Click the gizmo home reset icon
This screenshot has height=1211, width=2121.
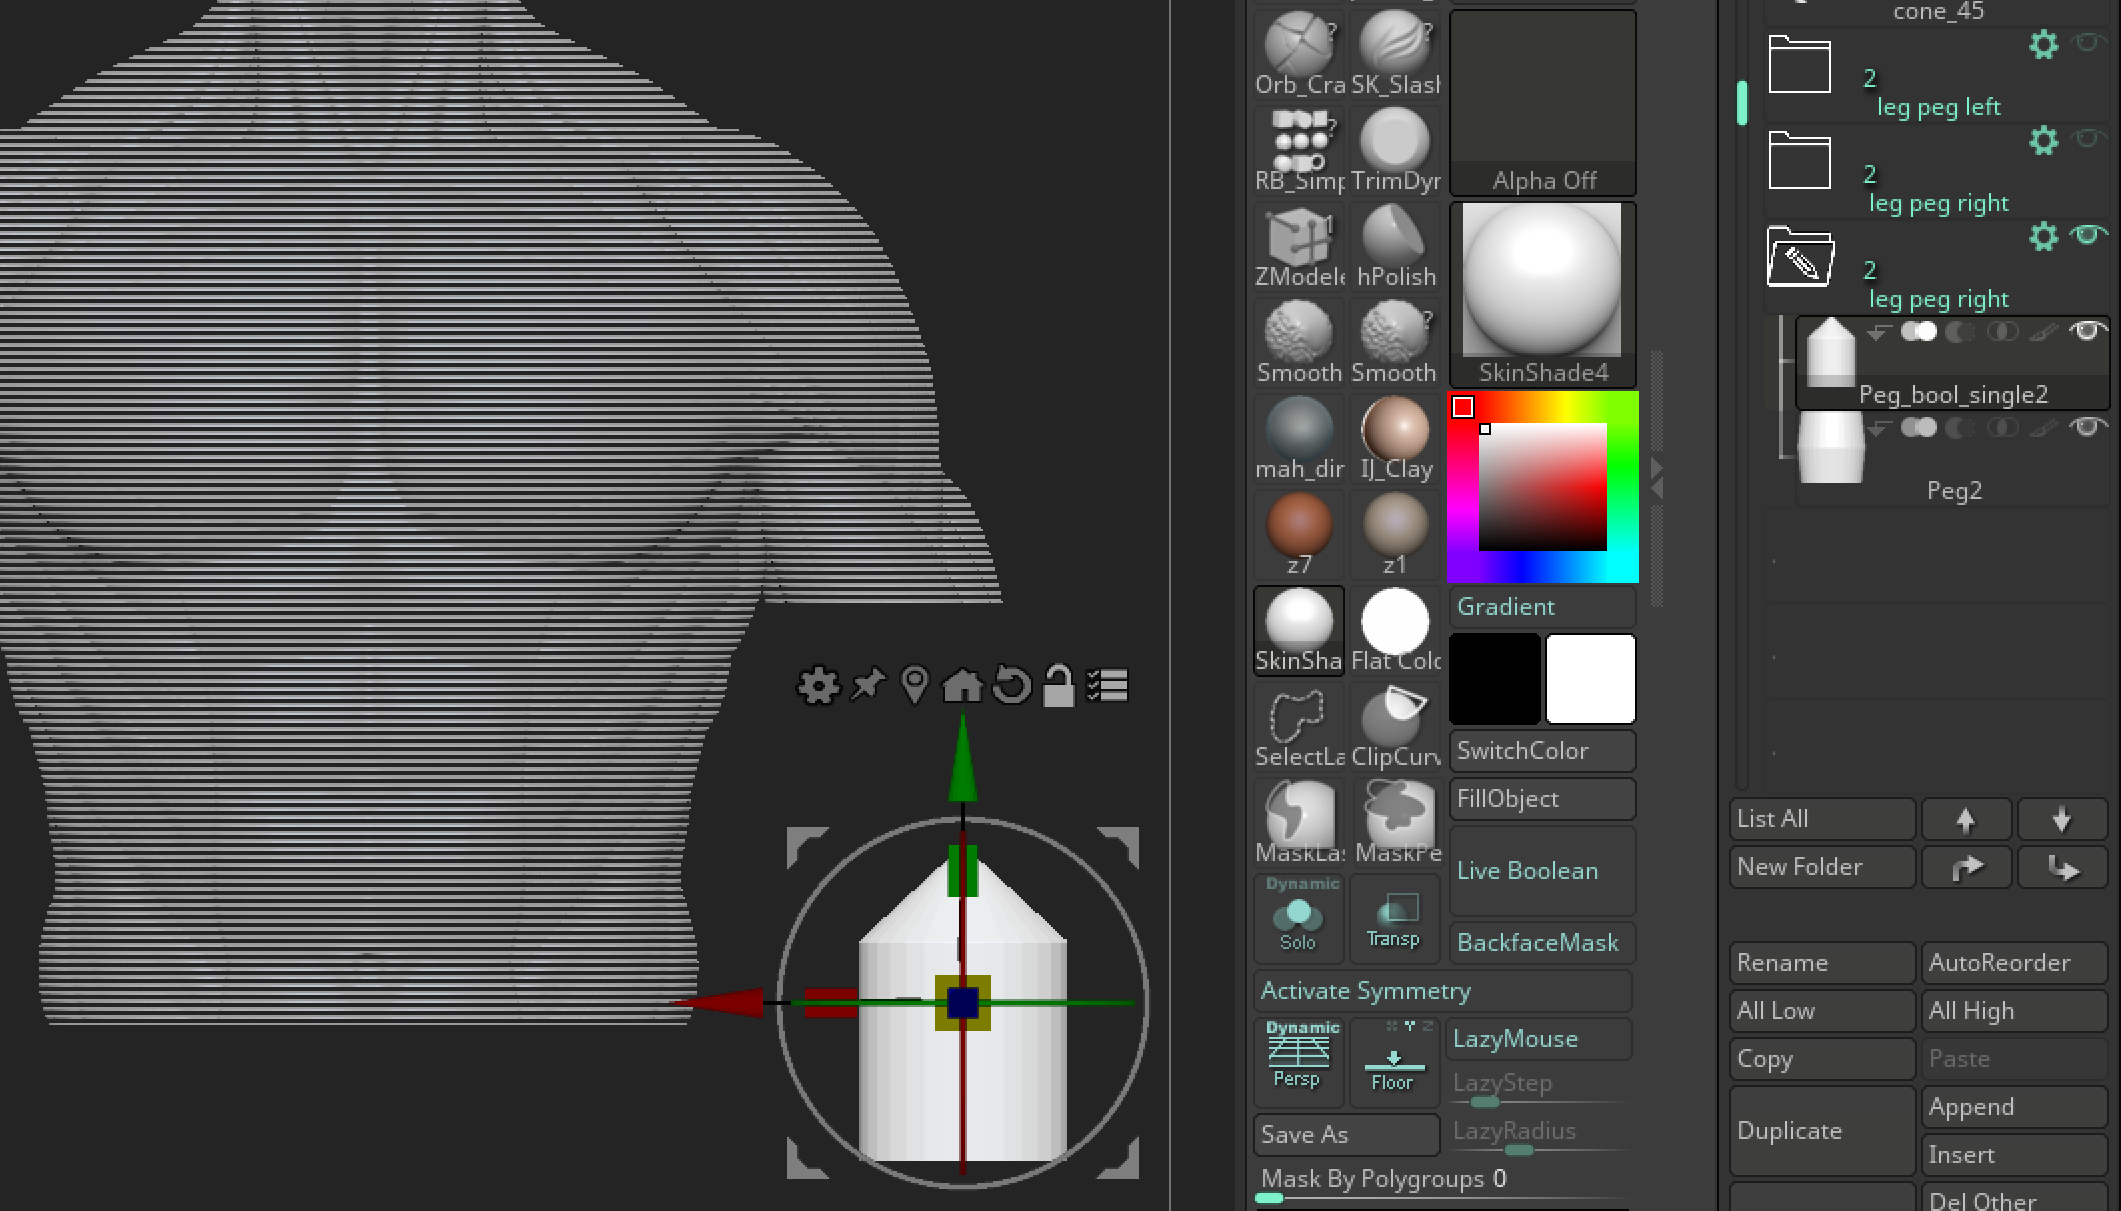pyautogui.click(x=962, y=686)
